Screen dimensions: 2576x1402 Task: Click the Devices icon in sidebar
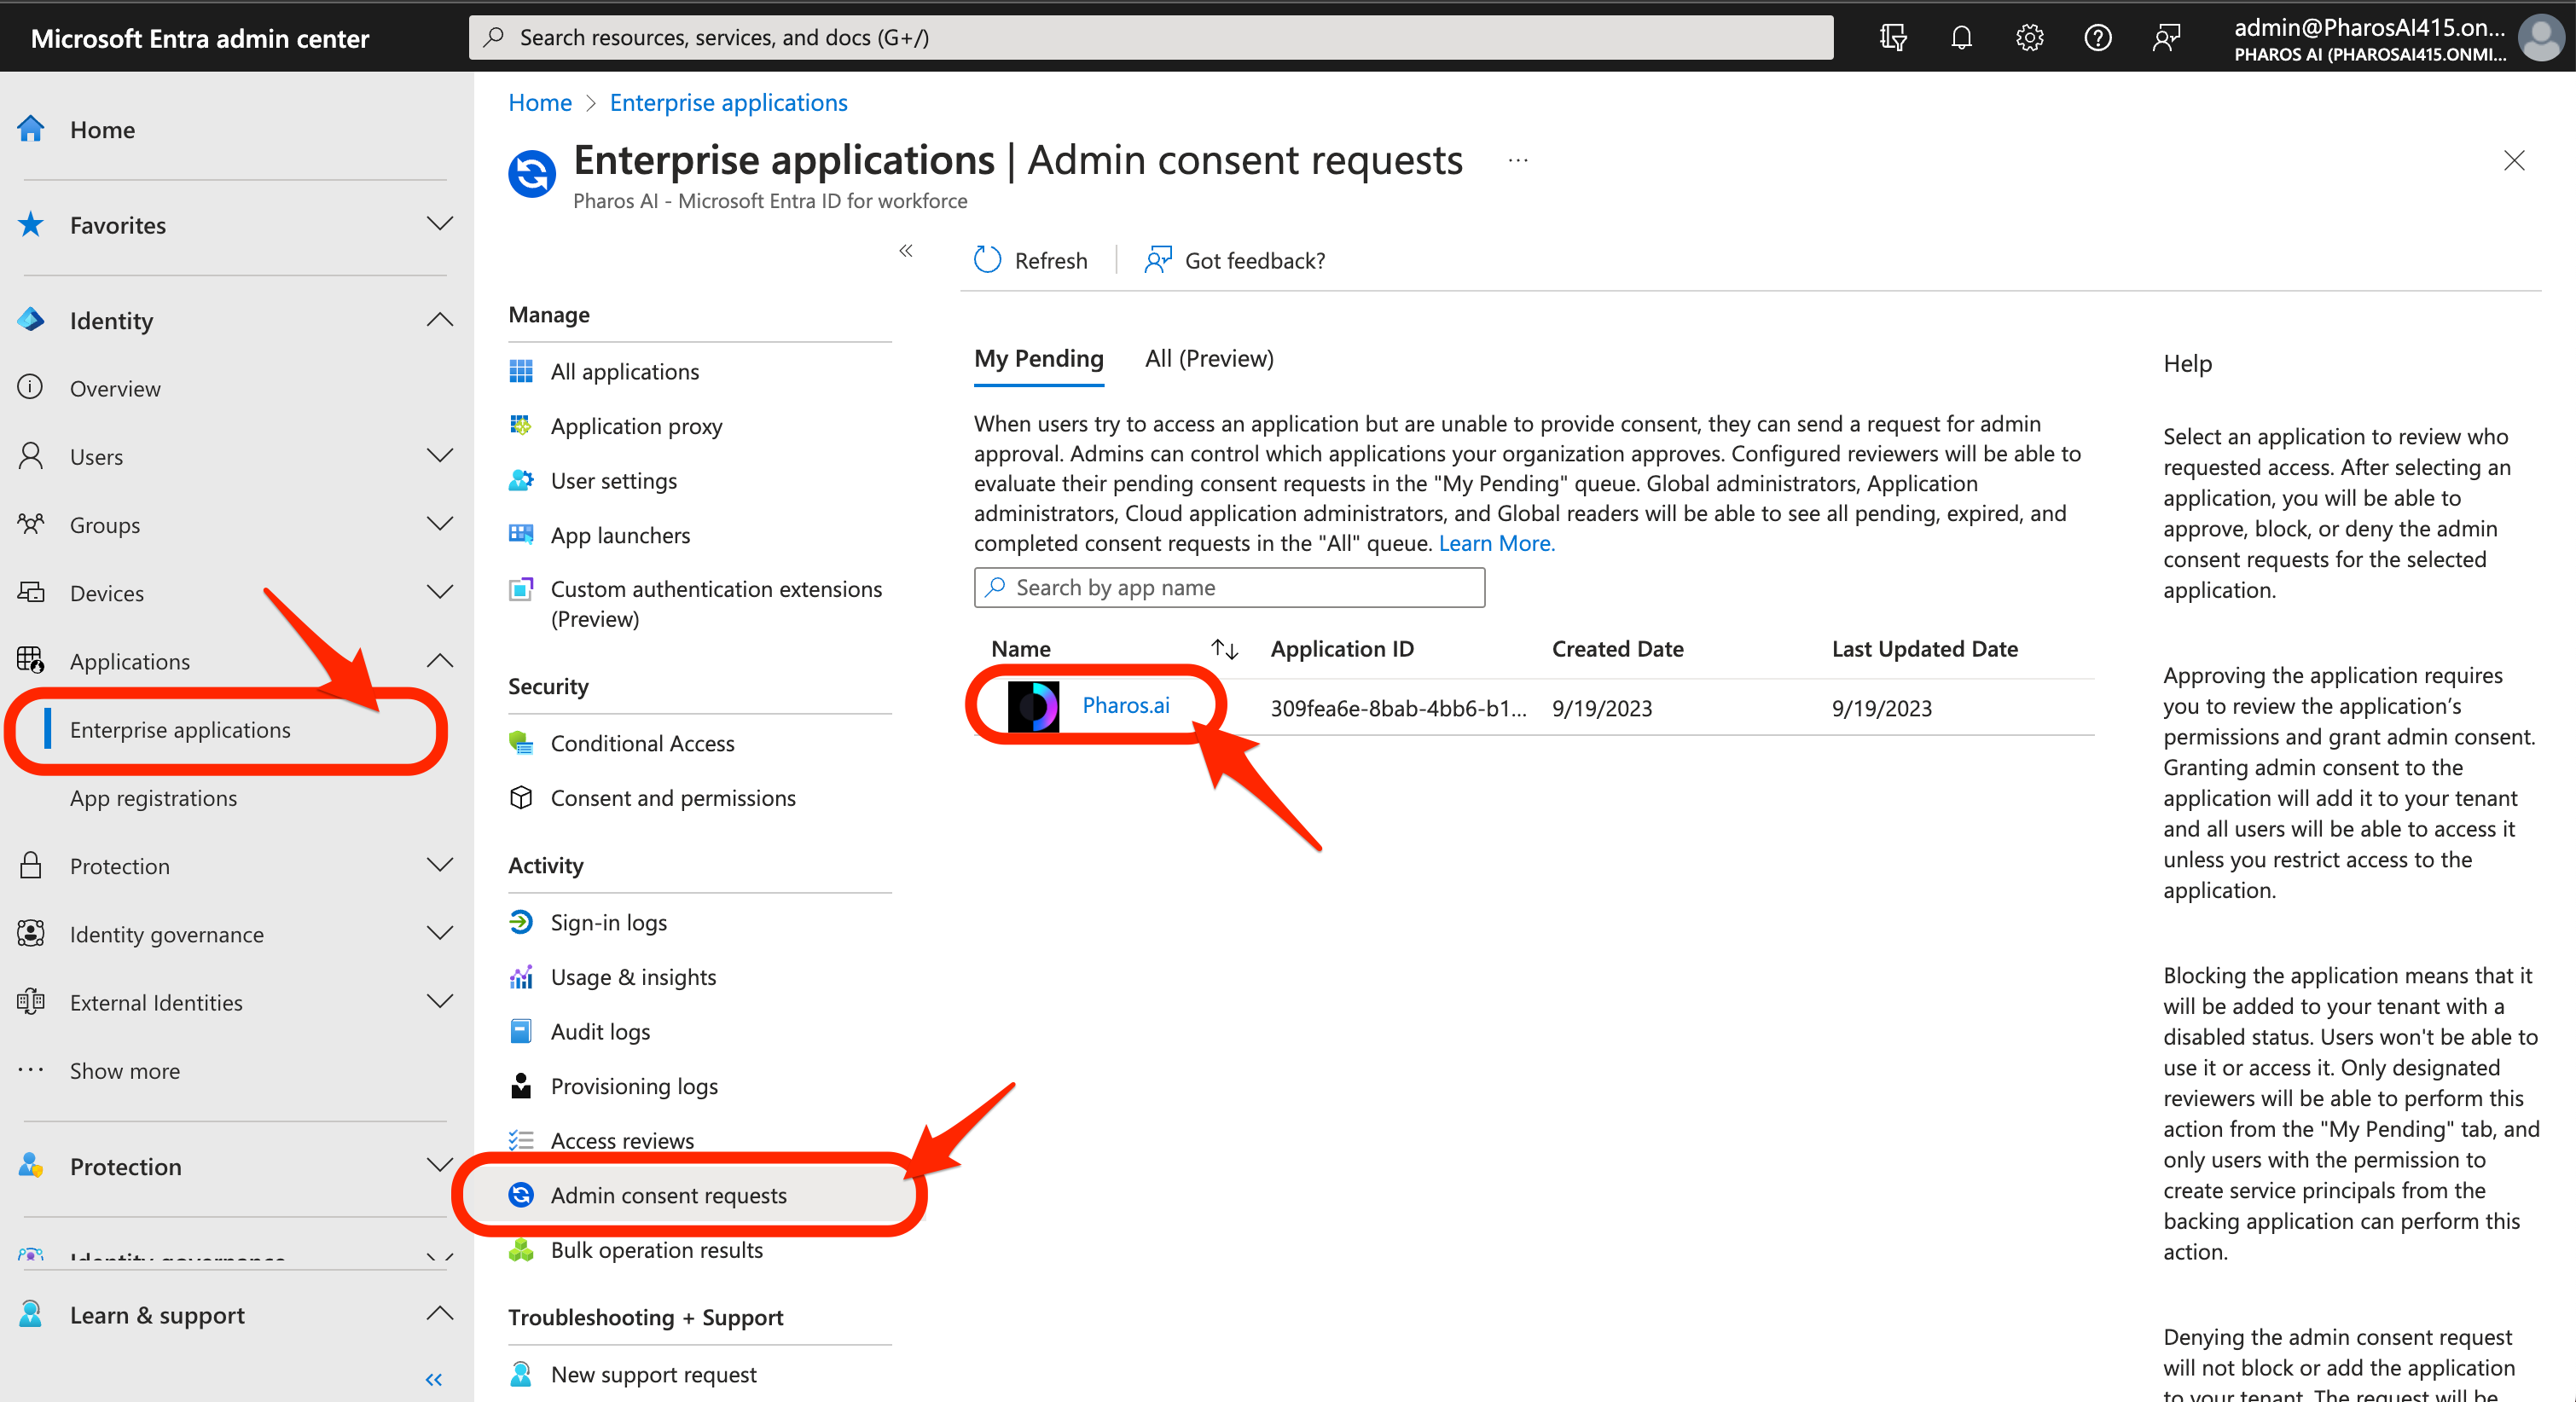pyautogui.click(x=31, y=592)
